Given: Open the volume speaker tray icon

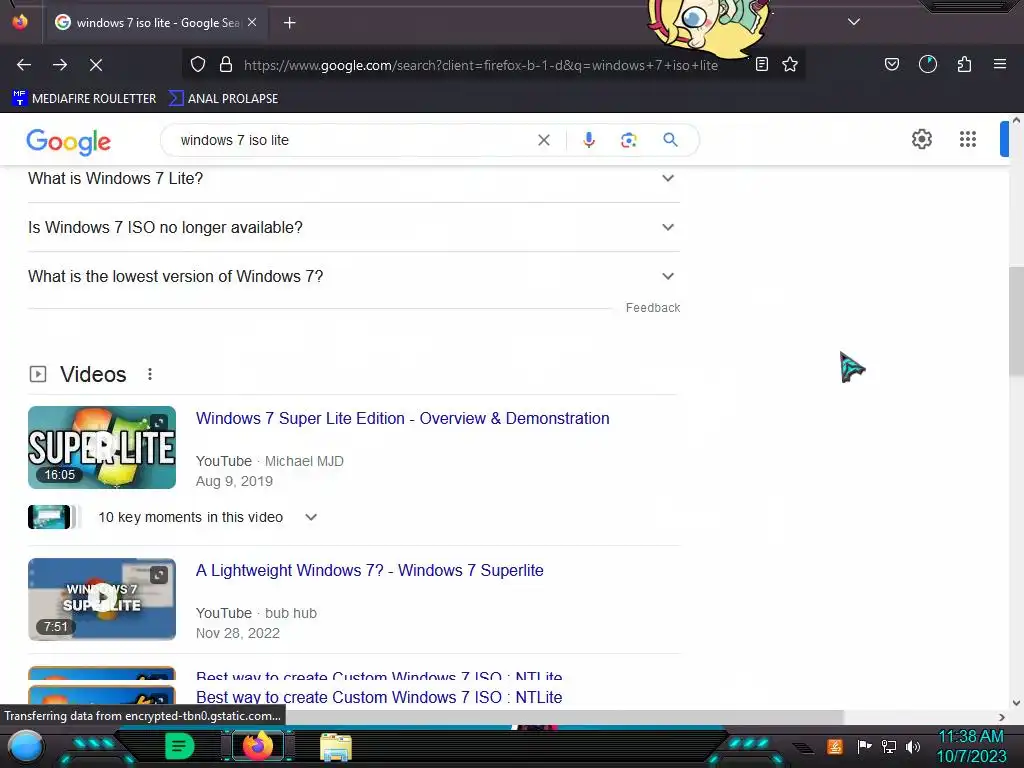Looking at the screenshot, I should (x=913, y=746).
